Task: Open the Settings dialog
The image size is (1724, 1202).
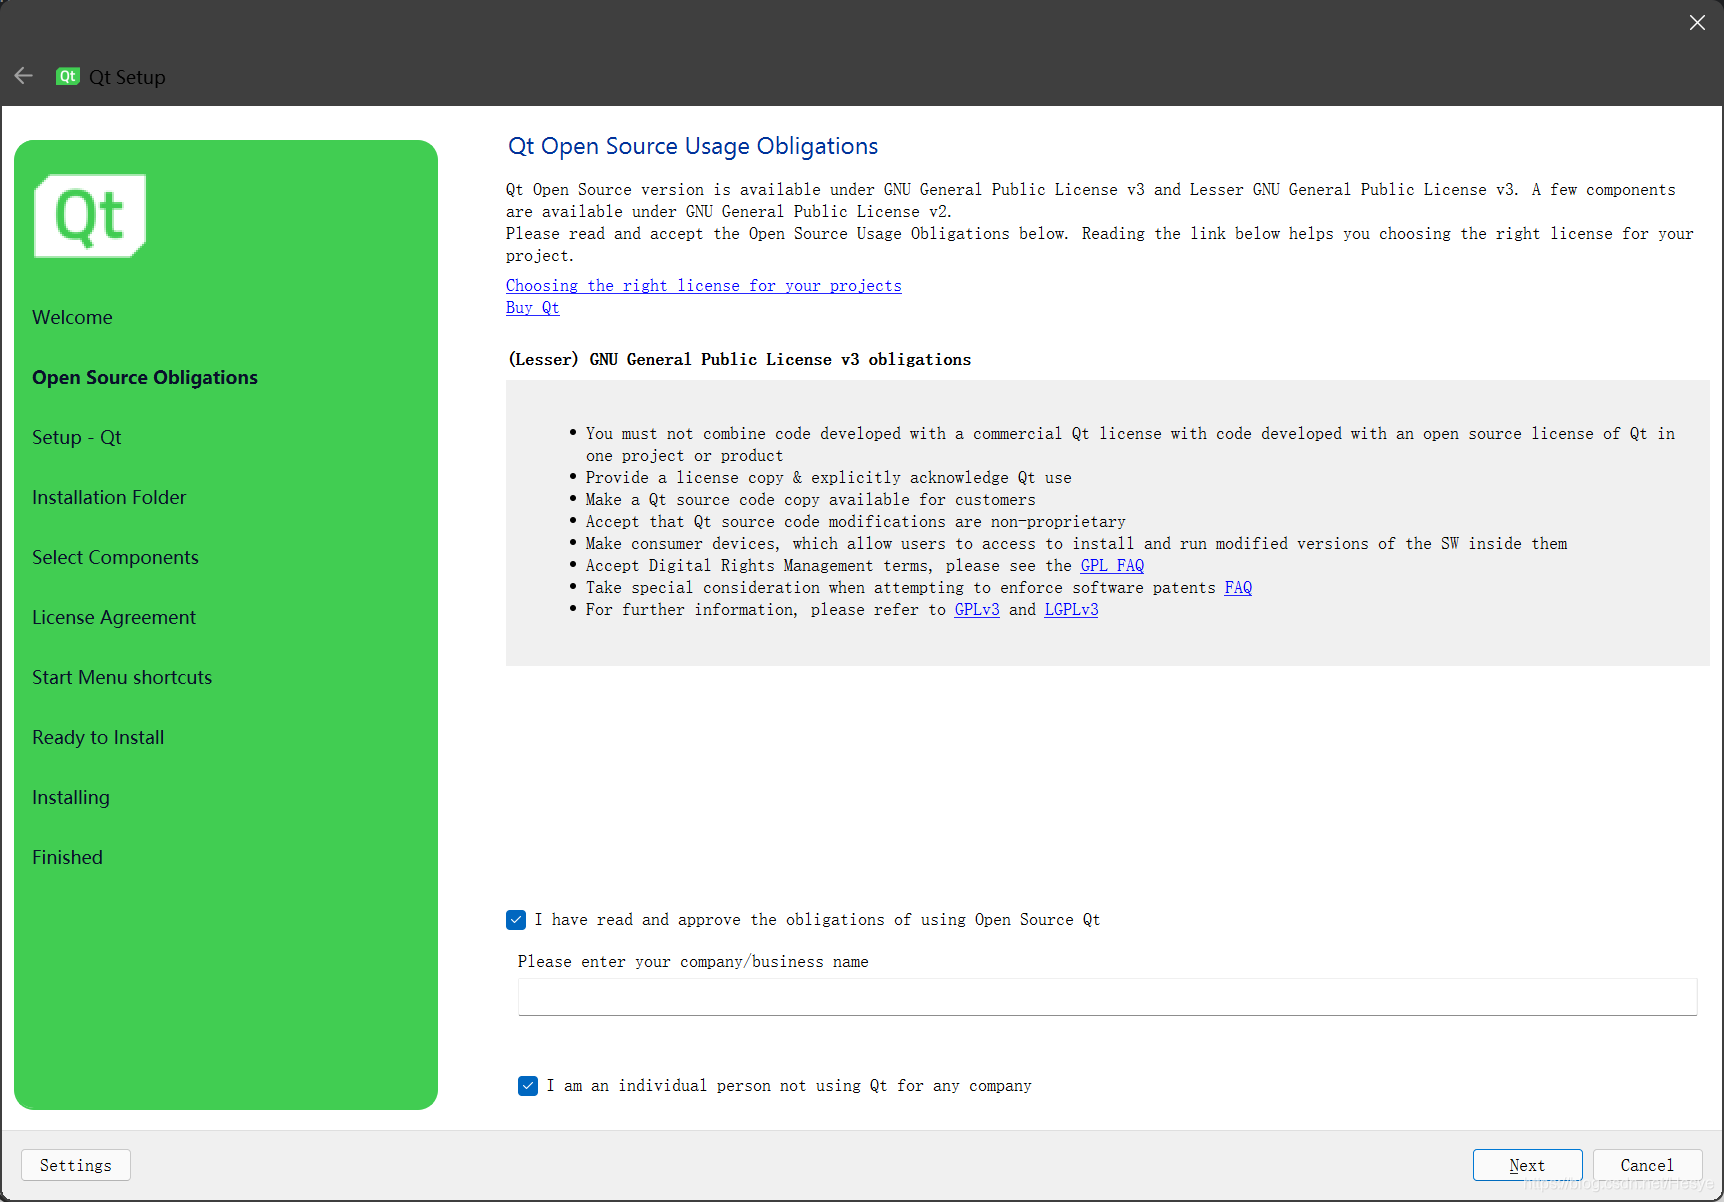Action: [75, 1165]
